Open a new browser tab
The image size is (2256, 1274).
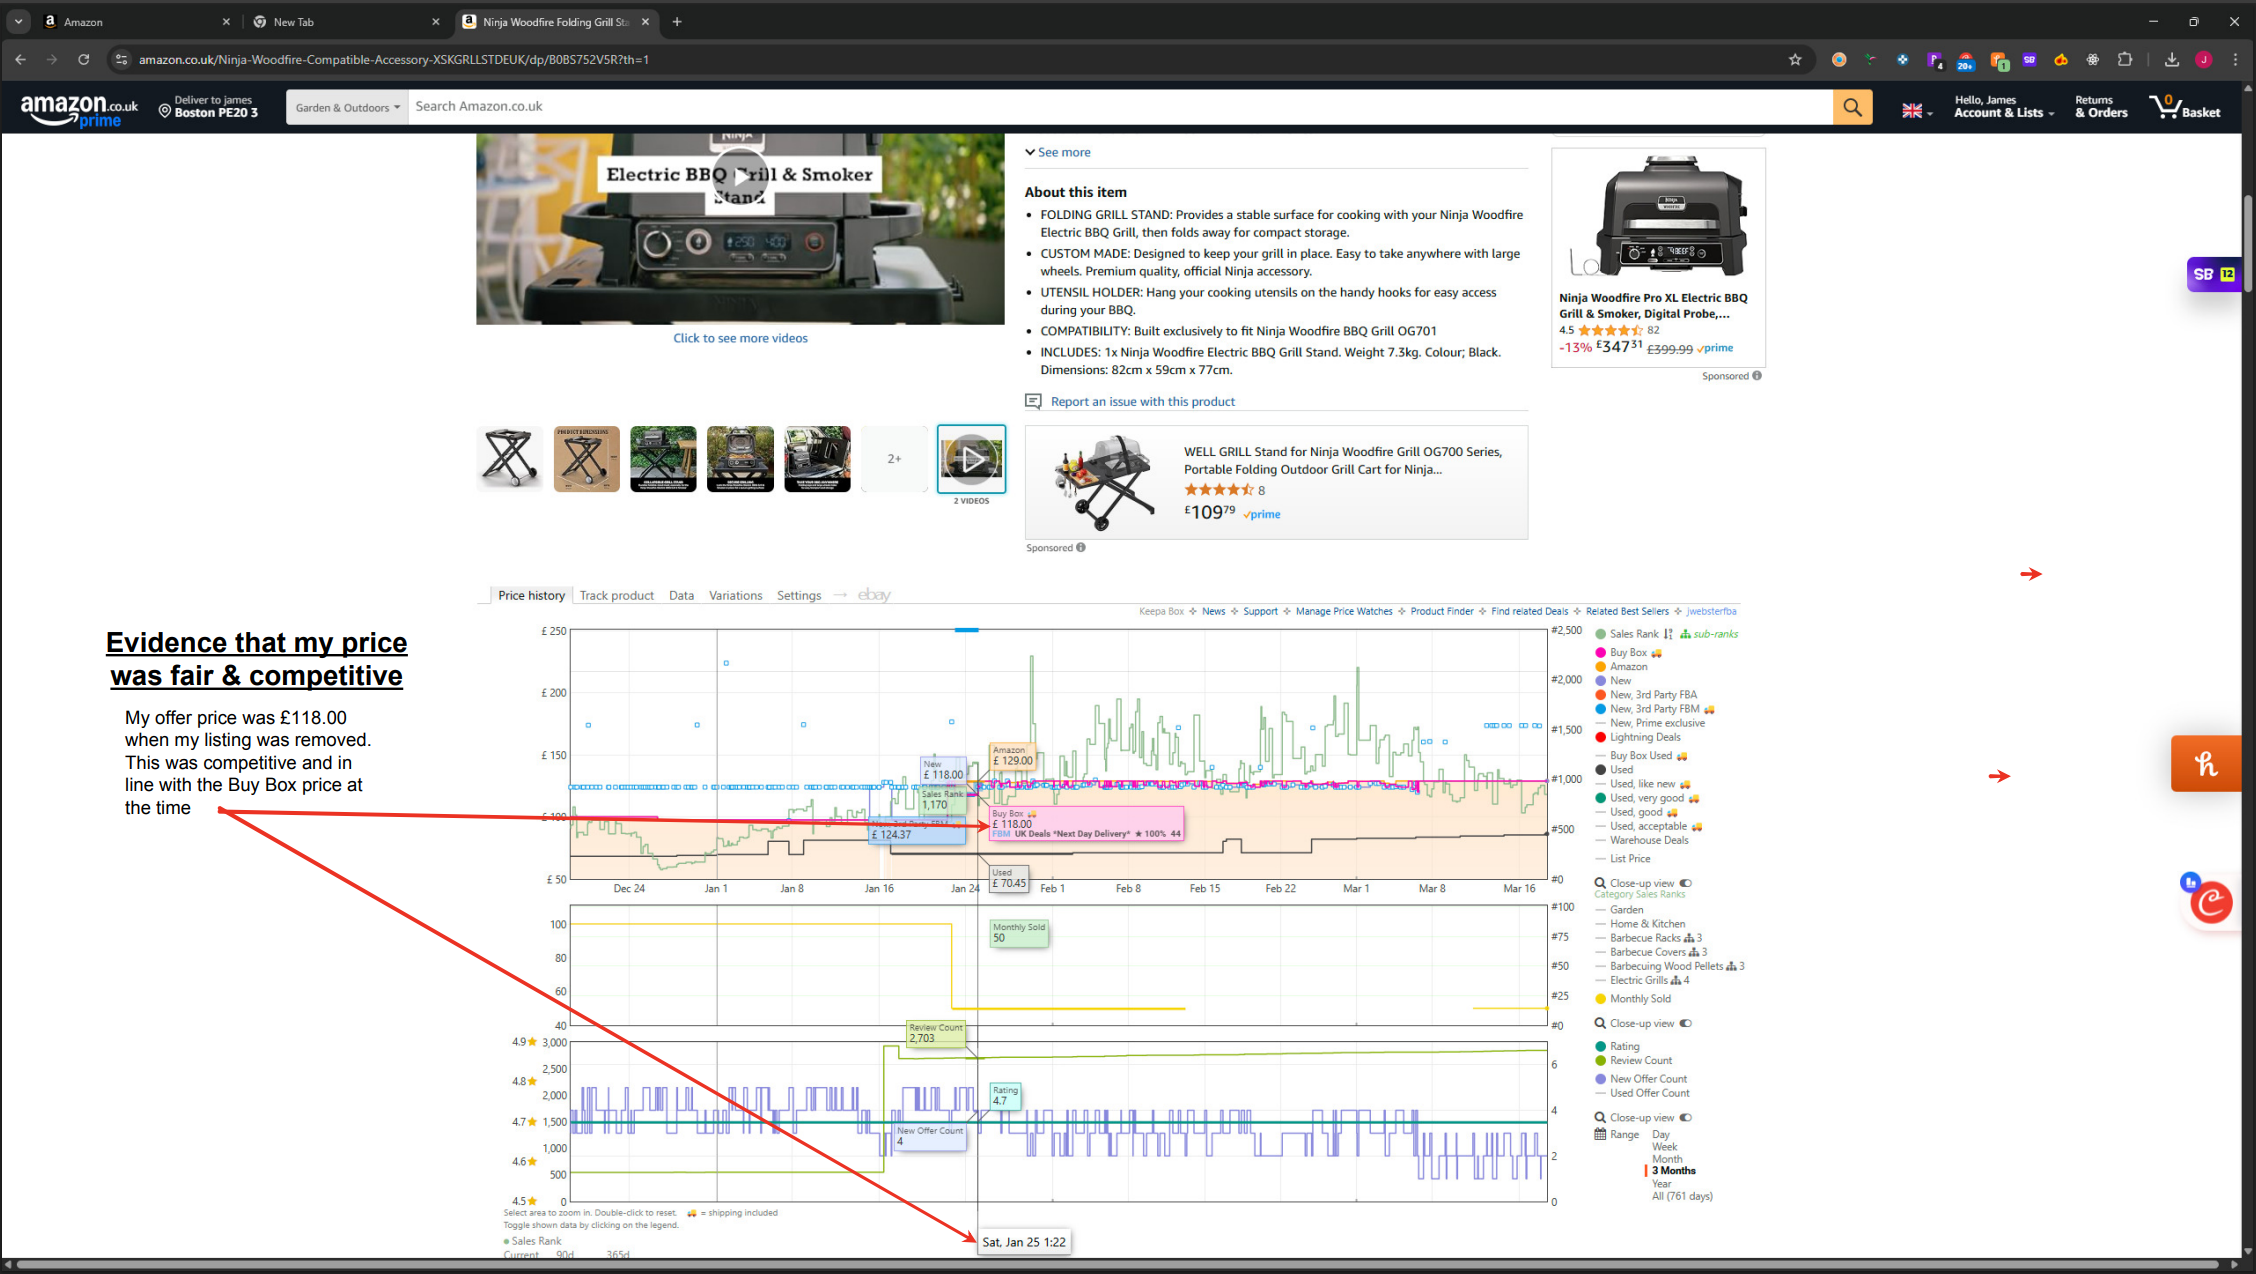click(677, 21)
